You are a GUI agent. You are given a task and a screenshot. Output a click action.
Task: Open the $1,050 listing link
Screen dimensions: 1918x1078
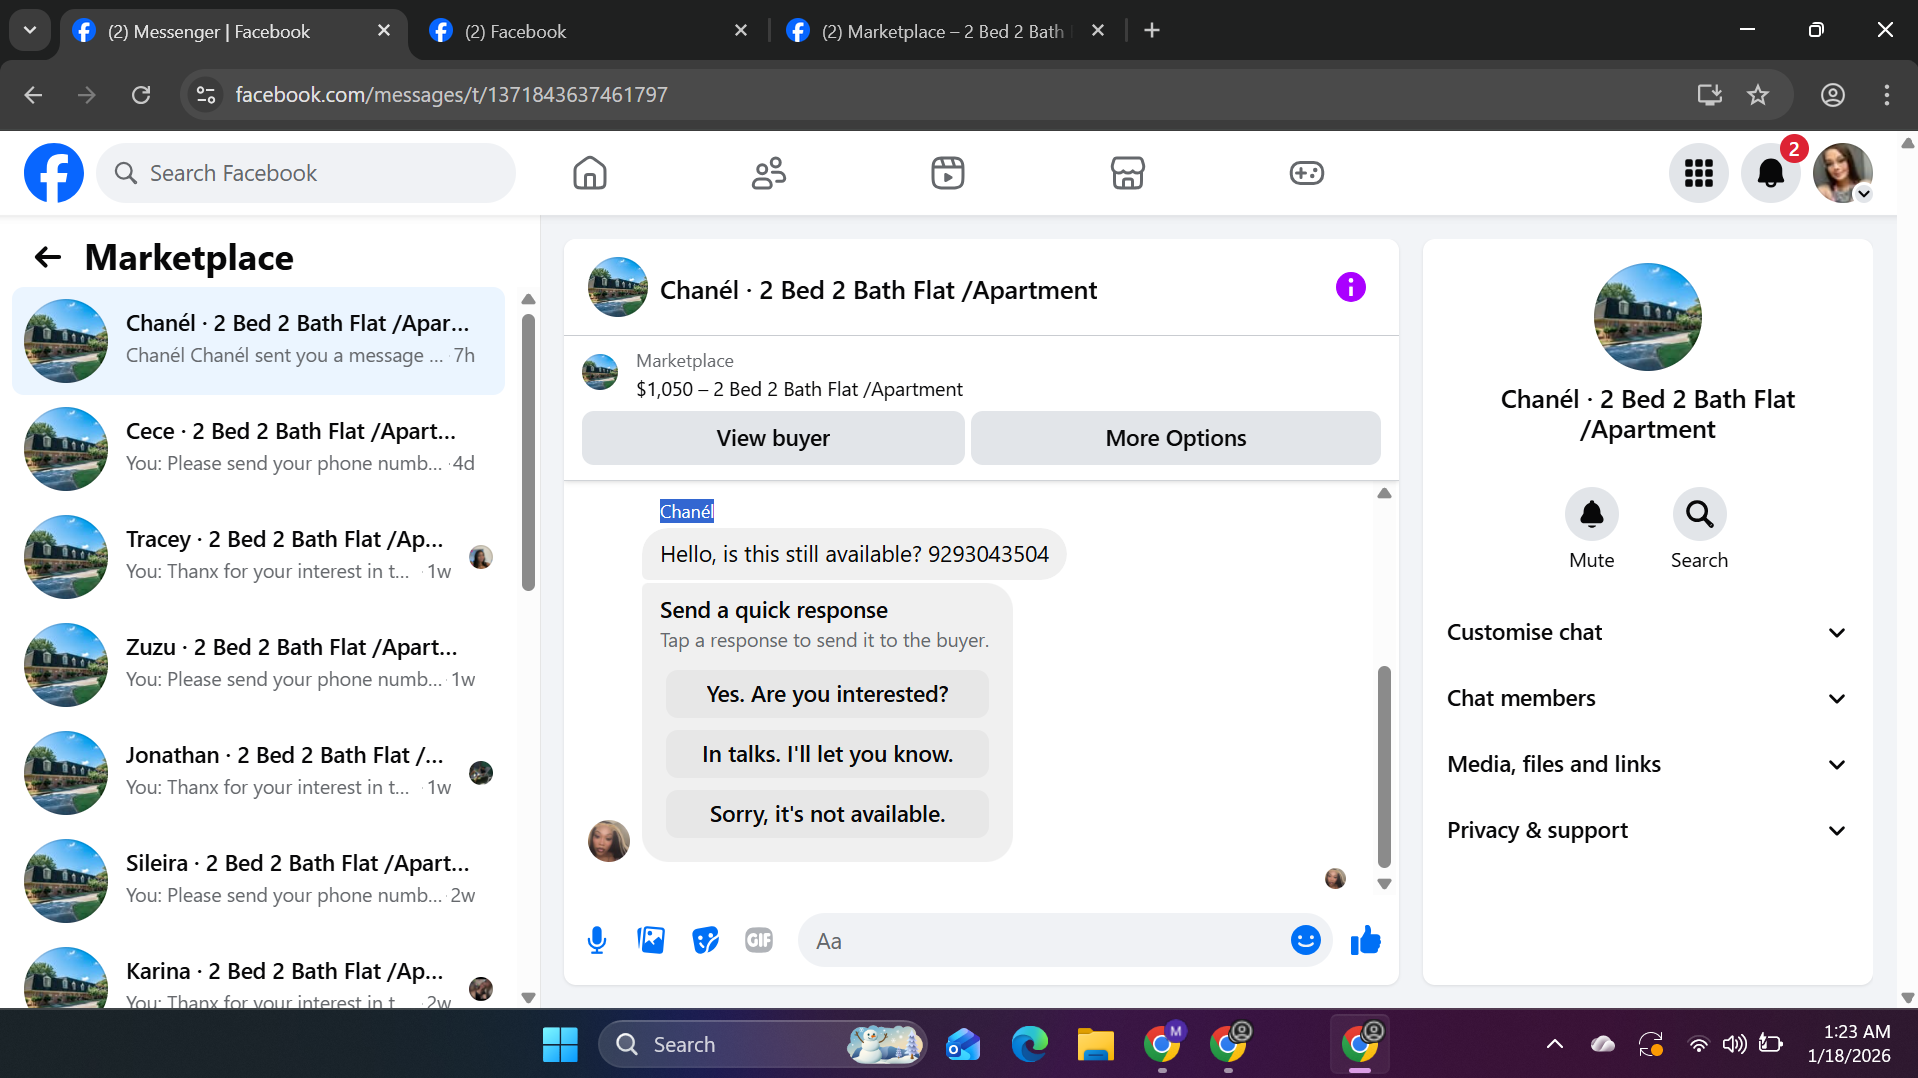click(799, 389)
